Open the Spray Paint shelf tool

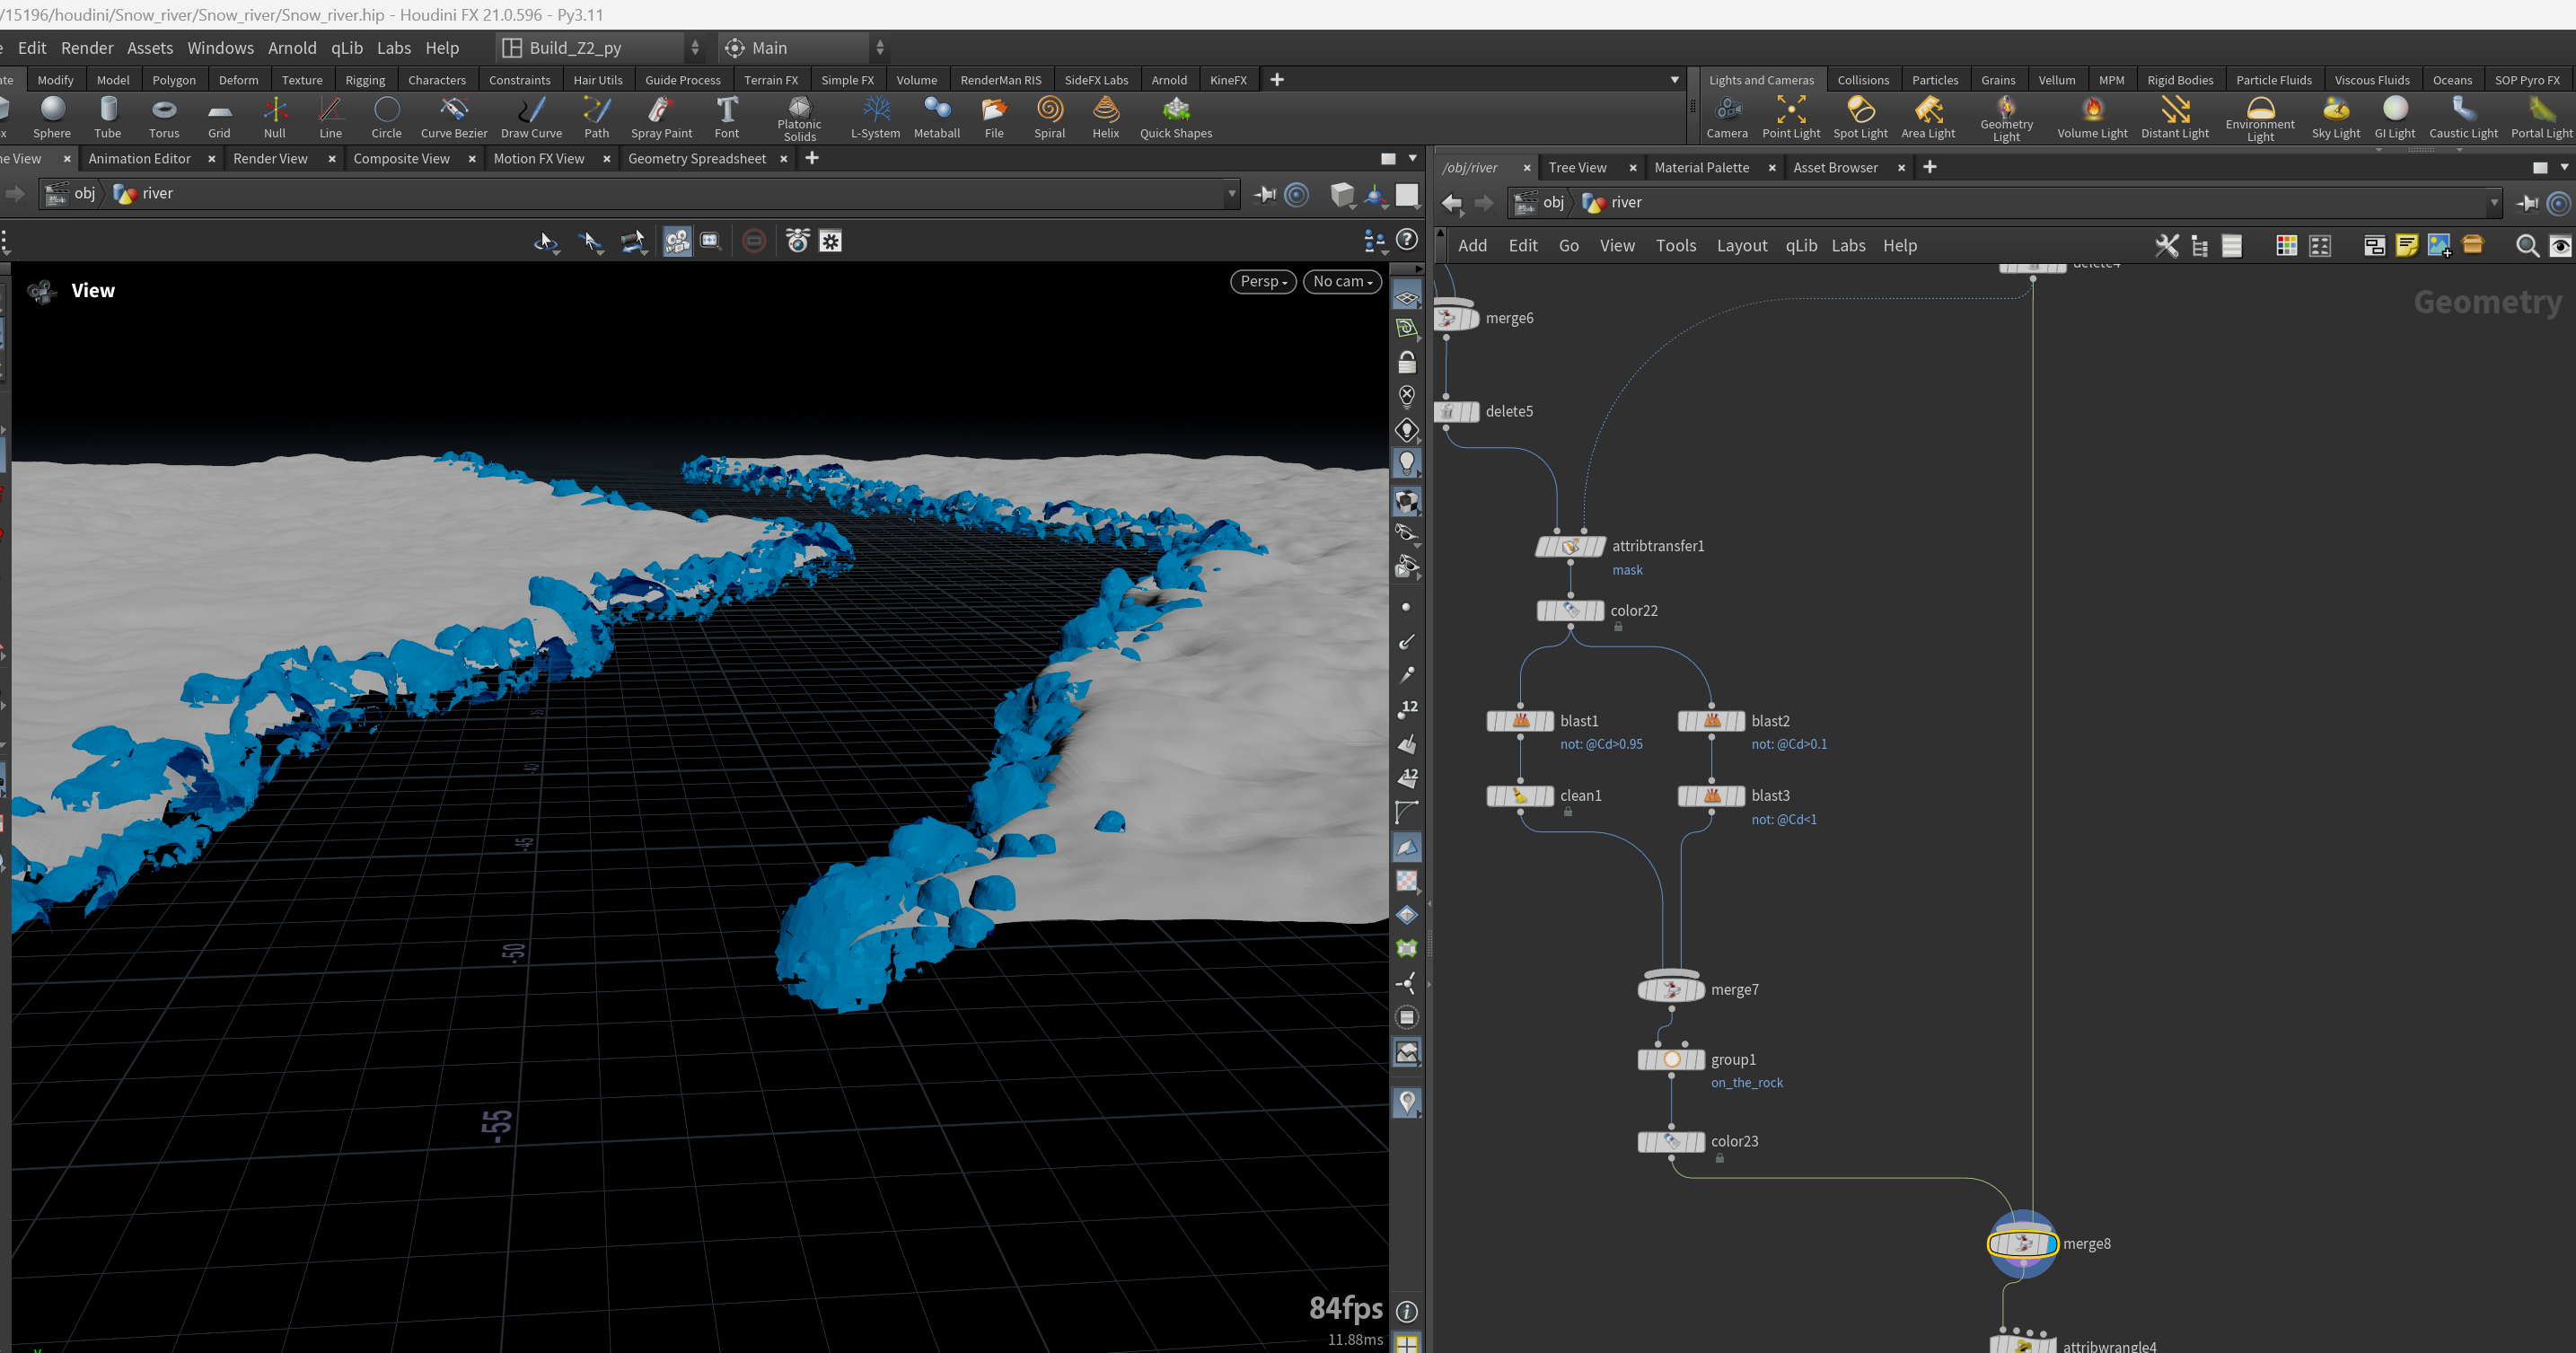661,117
